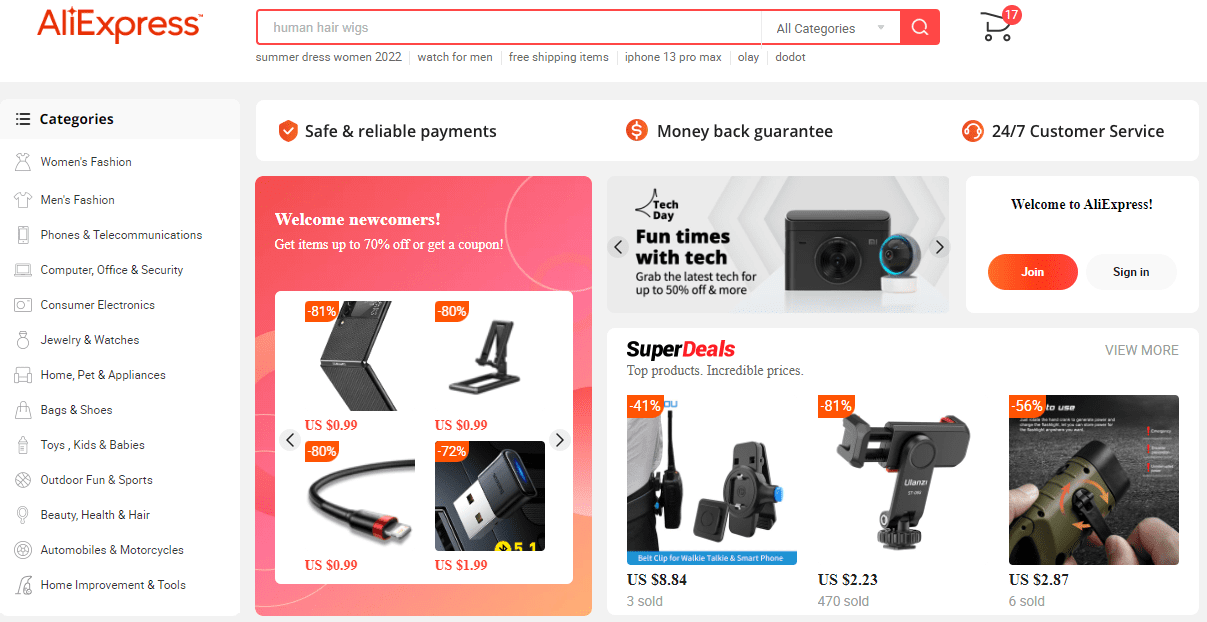Select the Jewelry & Watches ring icon
Viewport: 1207px width, 622px height.
[23, 340]
